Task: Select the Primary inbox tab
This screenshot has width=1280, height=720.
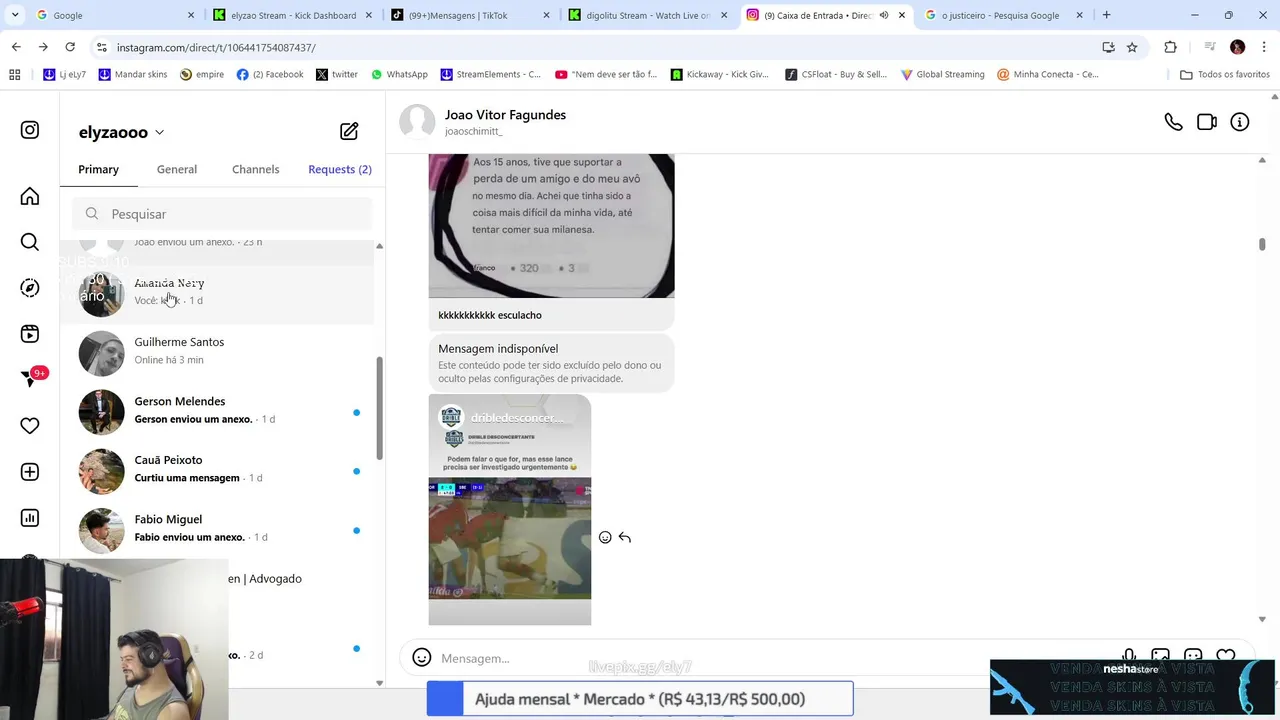Action: 98,169
